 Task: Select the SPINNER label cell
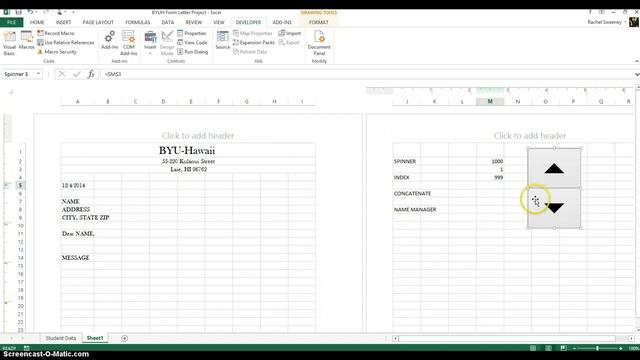(407, 161)
